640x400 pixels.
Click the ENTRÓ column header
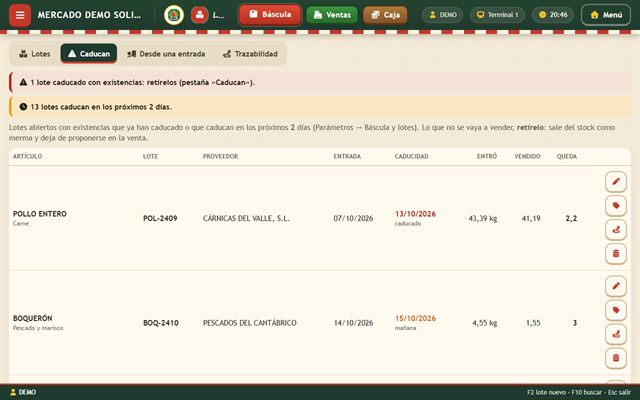pyautogui.click(x=487, y=156)
